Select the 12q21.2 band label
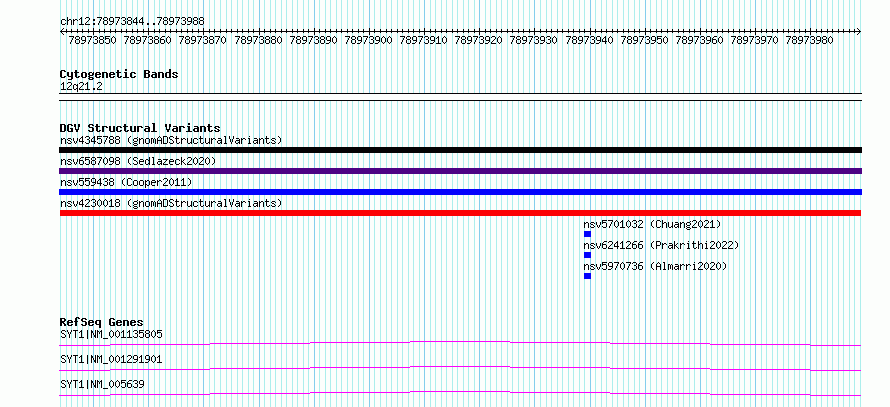 click(x=81, y=87)
